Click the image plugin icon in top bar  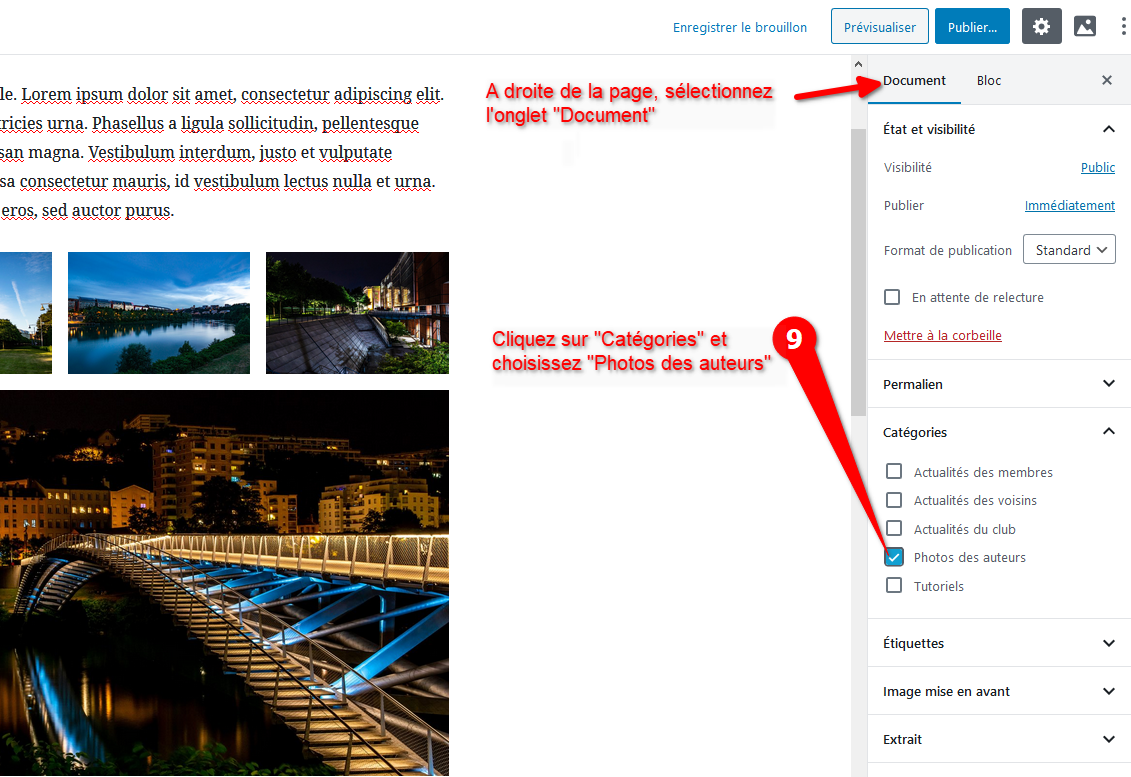[1085, 27]
